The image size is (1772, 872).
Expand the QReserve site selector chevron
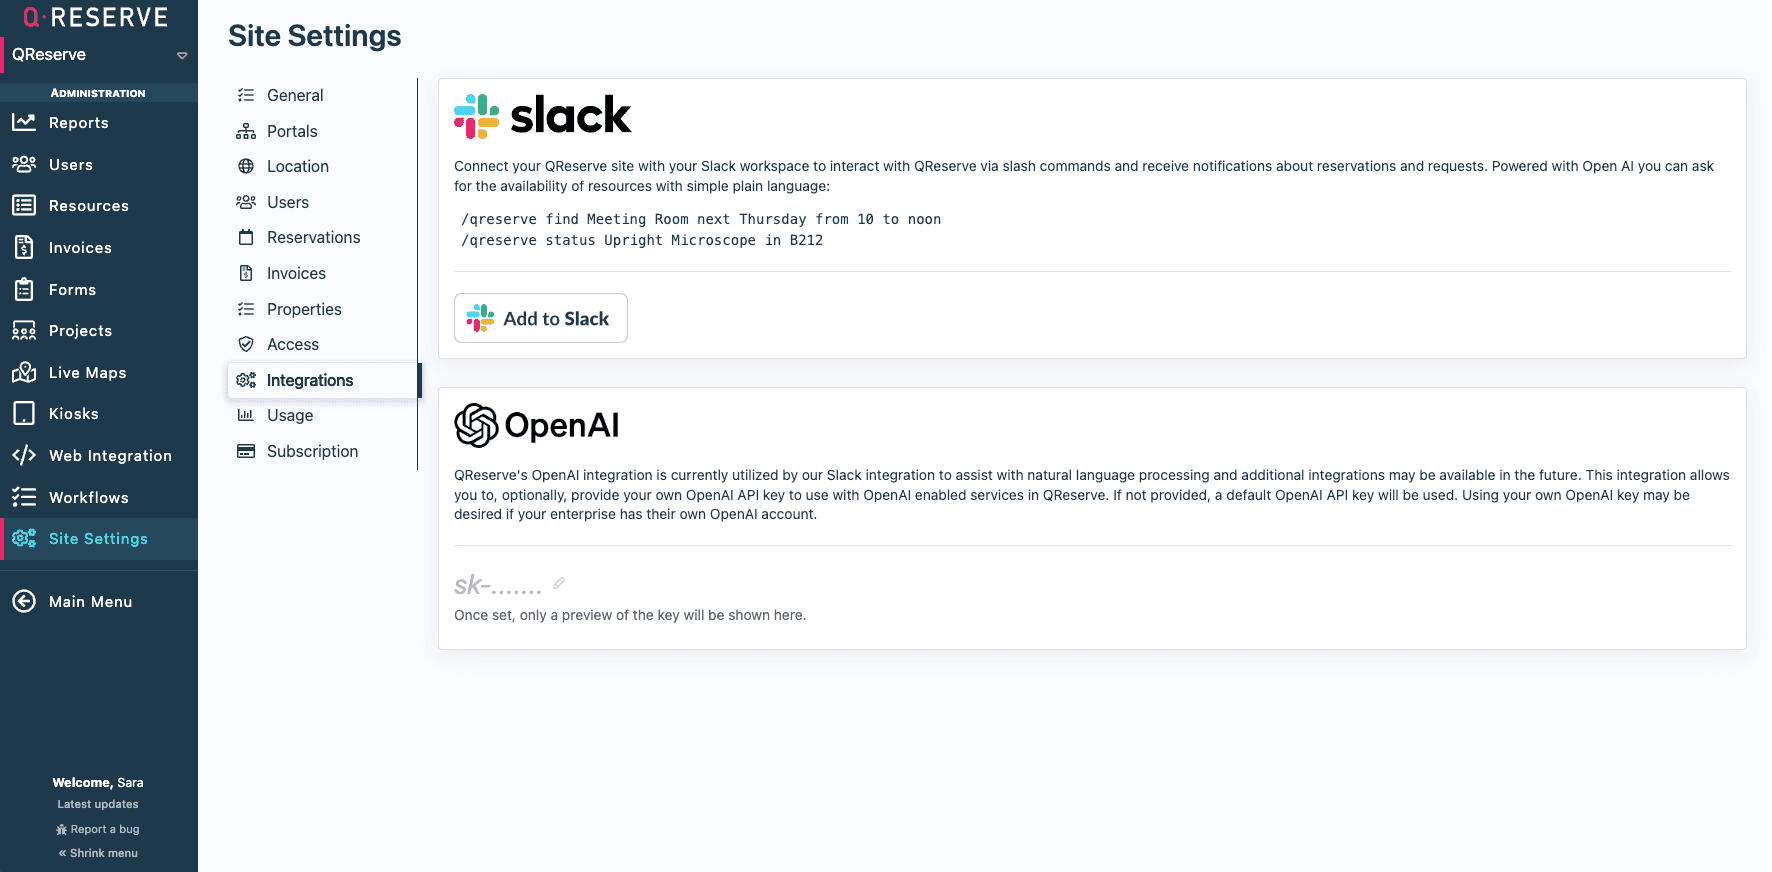click(x=183, y=56)
